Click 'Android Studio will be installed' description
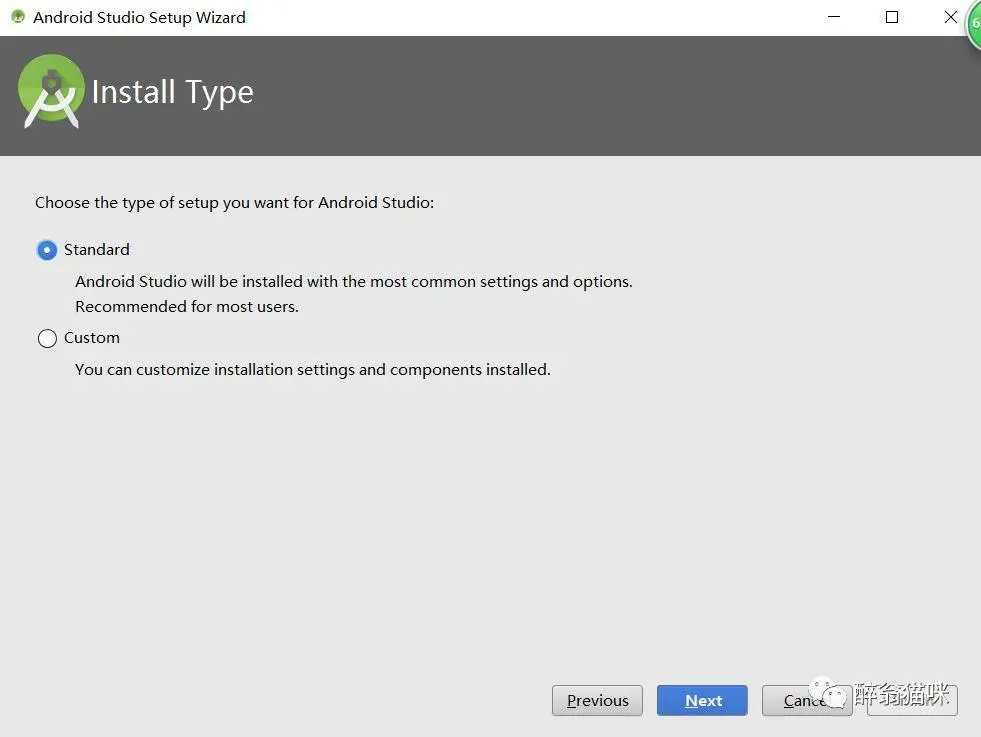 coord(354,282)
